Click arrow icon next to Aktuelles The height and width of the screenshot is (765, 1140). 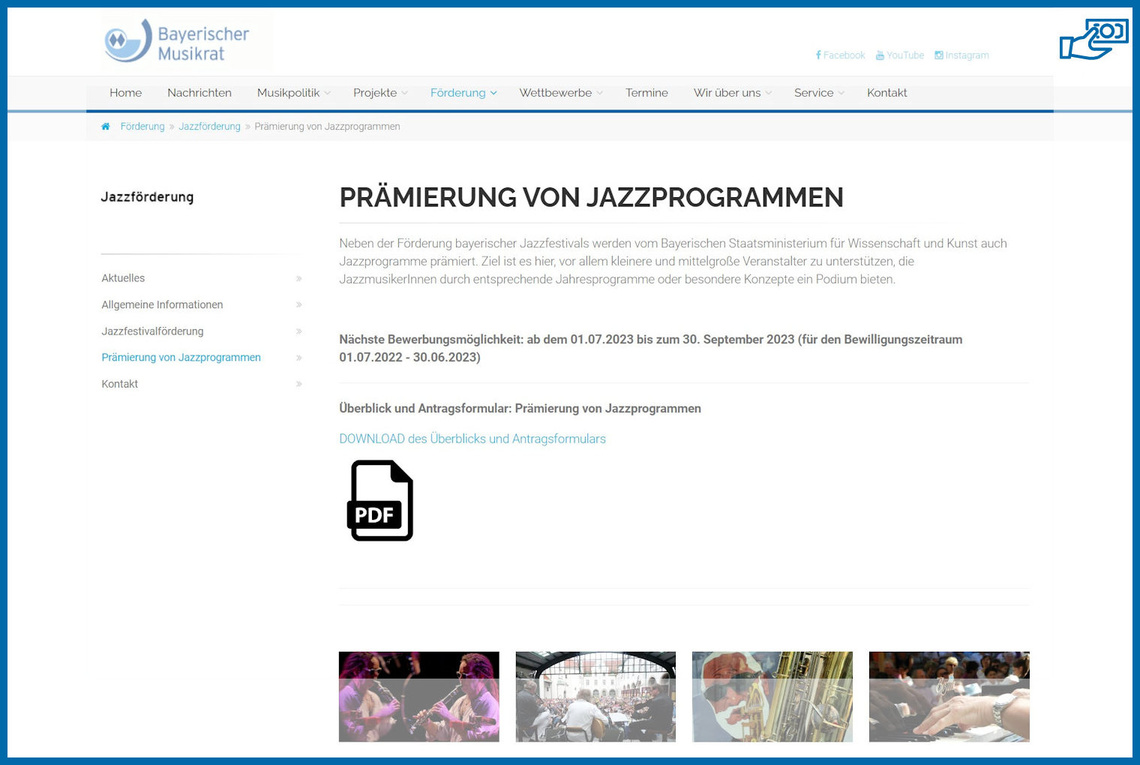(x=299, y=278)
